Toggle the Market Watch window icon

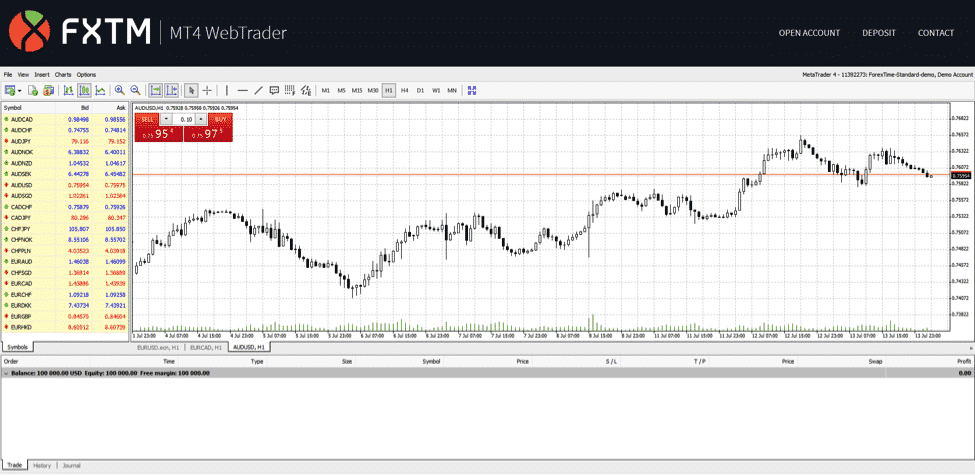point(49,90)
